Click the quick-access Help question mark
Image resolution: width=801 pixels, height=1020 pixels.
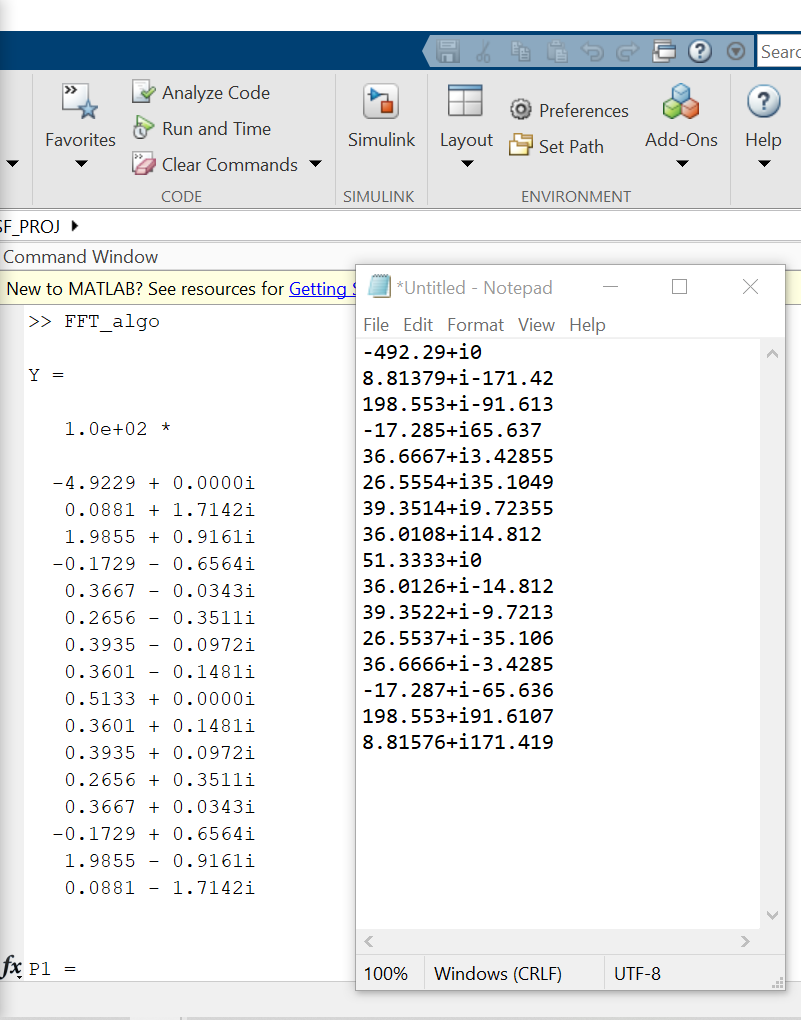(700, 51)
